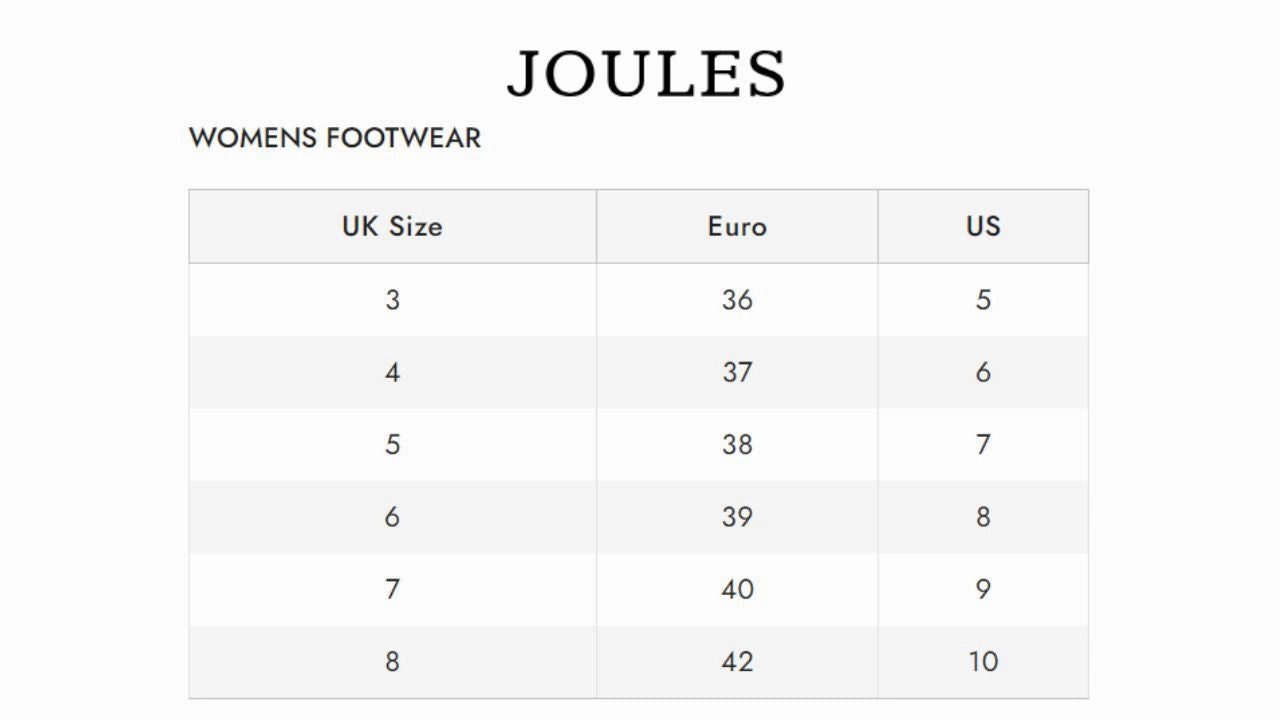1280x720 pixels.
Task: Select the WOMENS FOOTWEAR heading text
Action: (x=335, y=138)
